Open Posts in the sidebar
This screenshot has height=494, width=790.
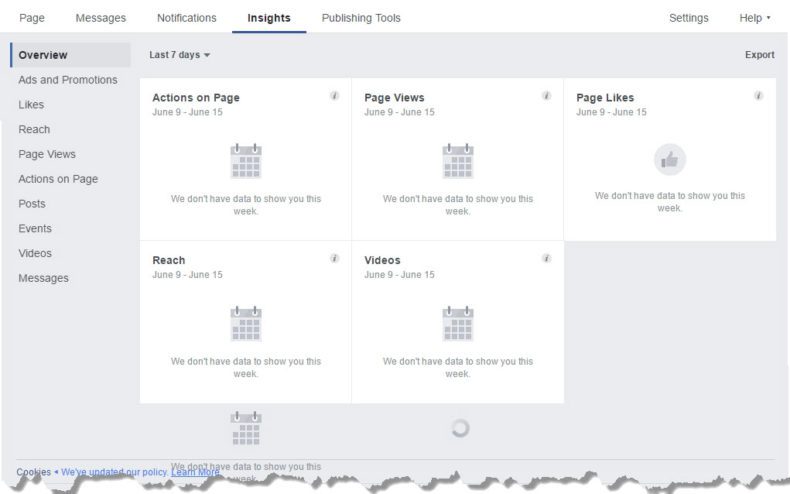(32, 203)
